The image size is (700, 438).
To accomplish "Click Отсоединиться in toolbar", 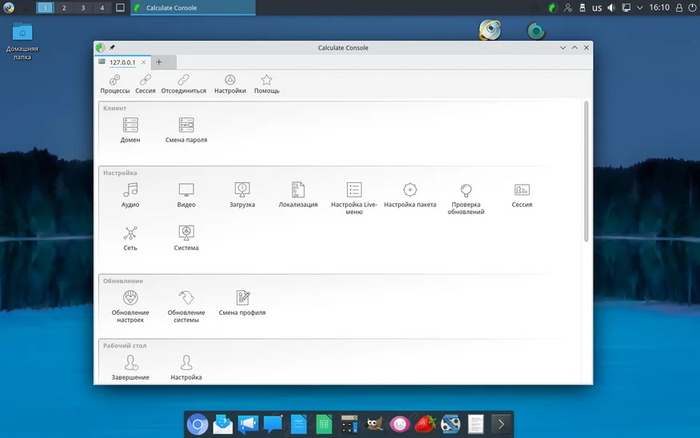I will click(x=183, y=83).
